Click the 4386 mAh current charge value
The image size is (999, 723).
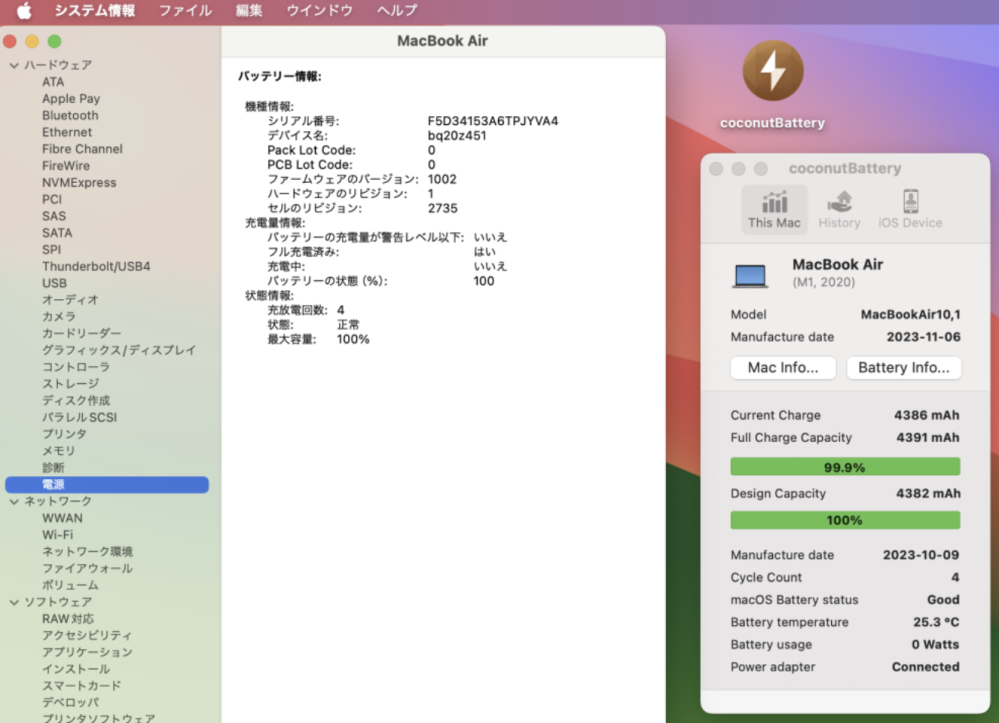(x=926, y=415)
